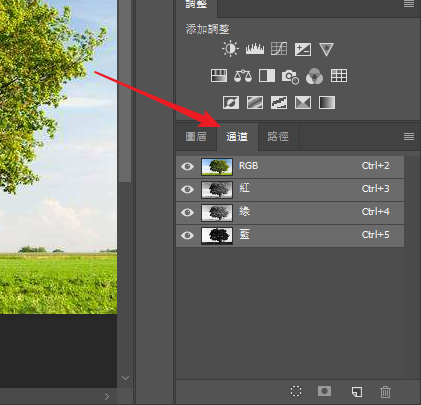Add a Channel Mixer adjustment
Image resolution: width=421 pixels, height=405 pixels.
[x=314, y=76]
